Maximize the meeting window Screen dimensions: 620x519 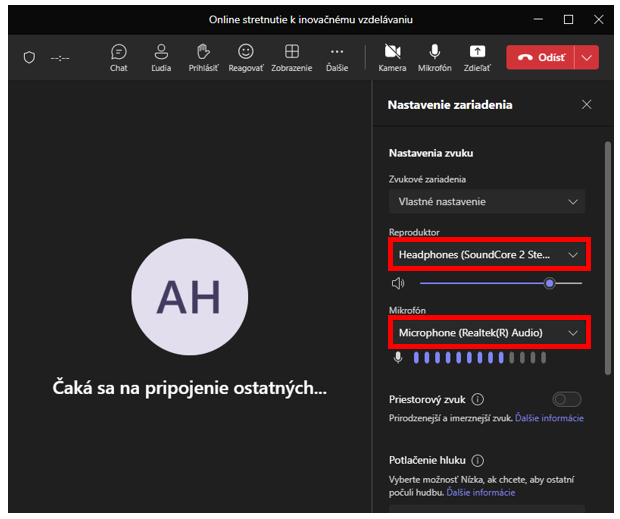[x=568, y=19]
